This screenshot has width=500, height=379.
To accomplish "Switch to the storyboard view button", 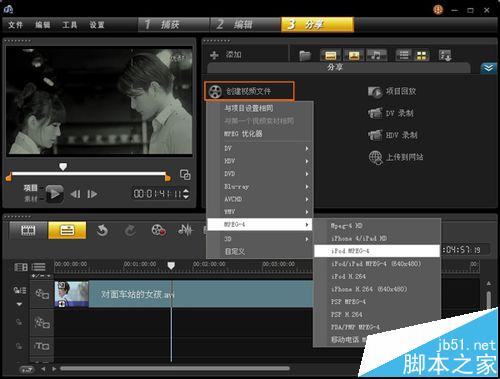I will [x=28, y=230].
